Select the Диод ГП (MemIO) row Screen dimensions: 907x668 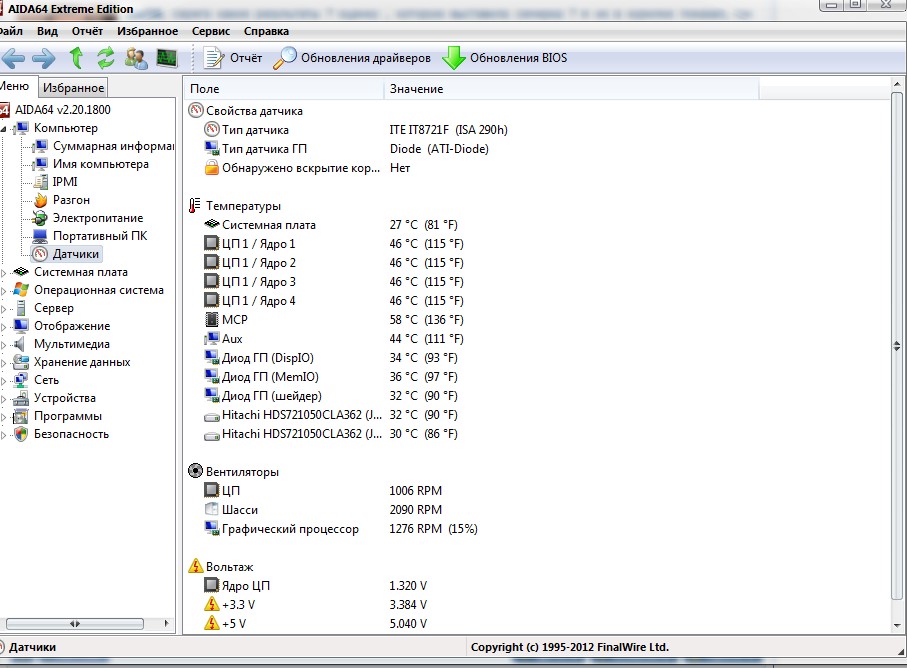click(x=331, y=377)
